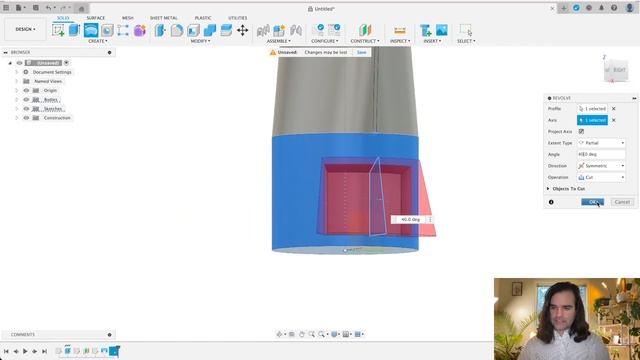Clear the Axis selection with X
The width and height of the screenshot is (640, 360).
[x=613, y=120]
